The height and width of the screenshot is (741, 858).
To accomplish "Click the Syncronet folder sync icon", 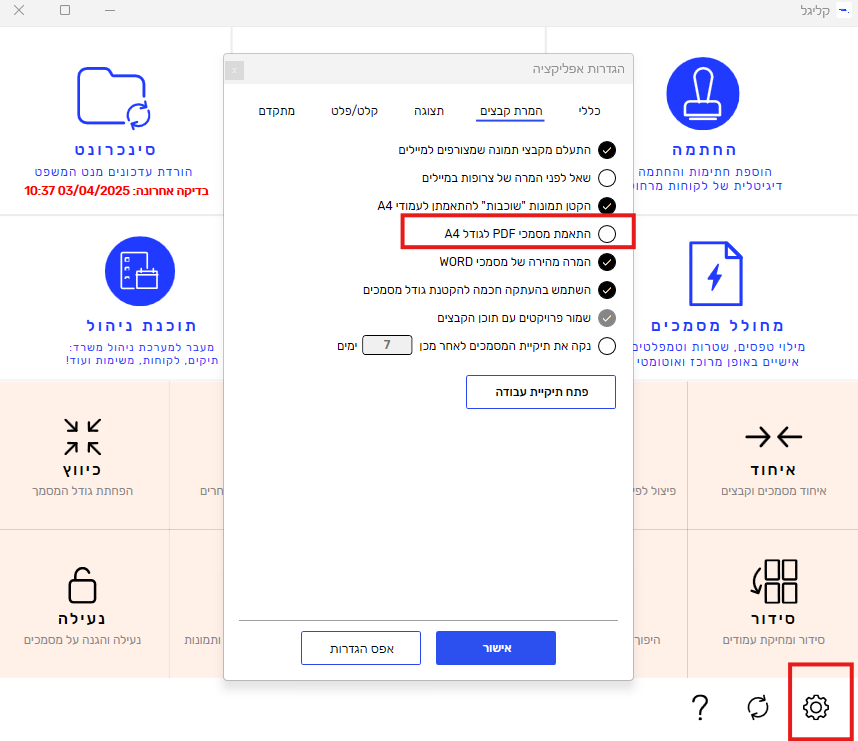I will (114, 98).
